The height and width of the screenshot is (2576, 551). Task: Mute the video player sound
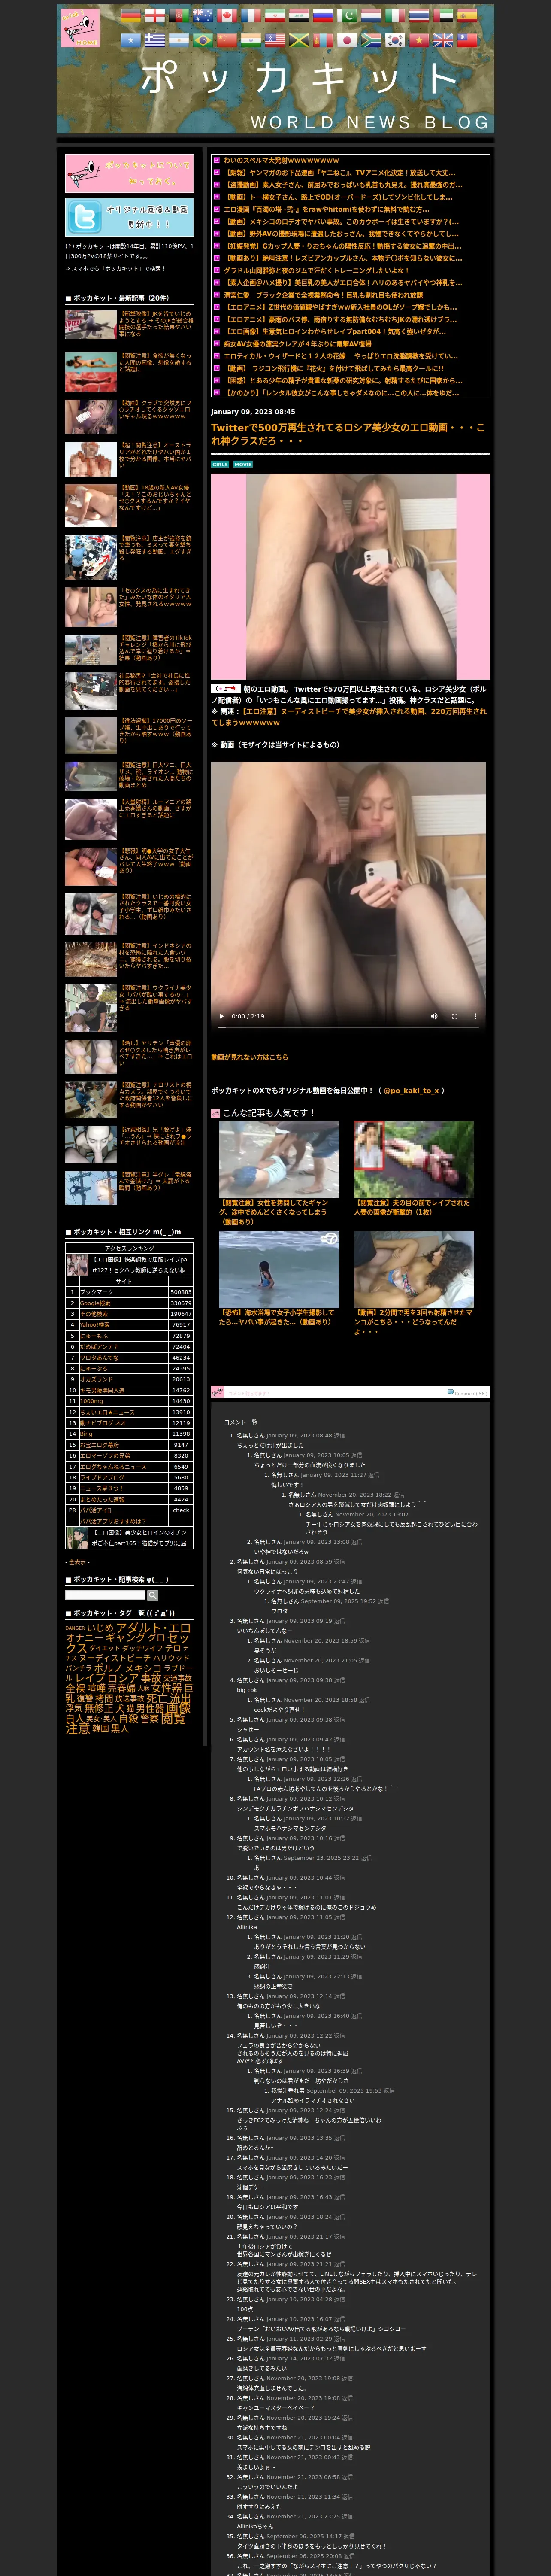click(434, 1016)
